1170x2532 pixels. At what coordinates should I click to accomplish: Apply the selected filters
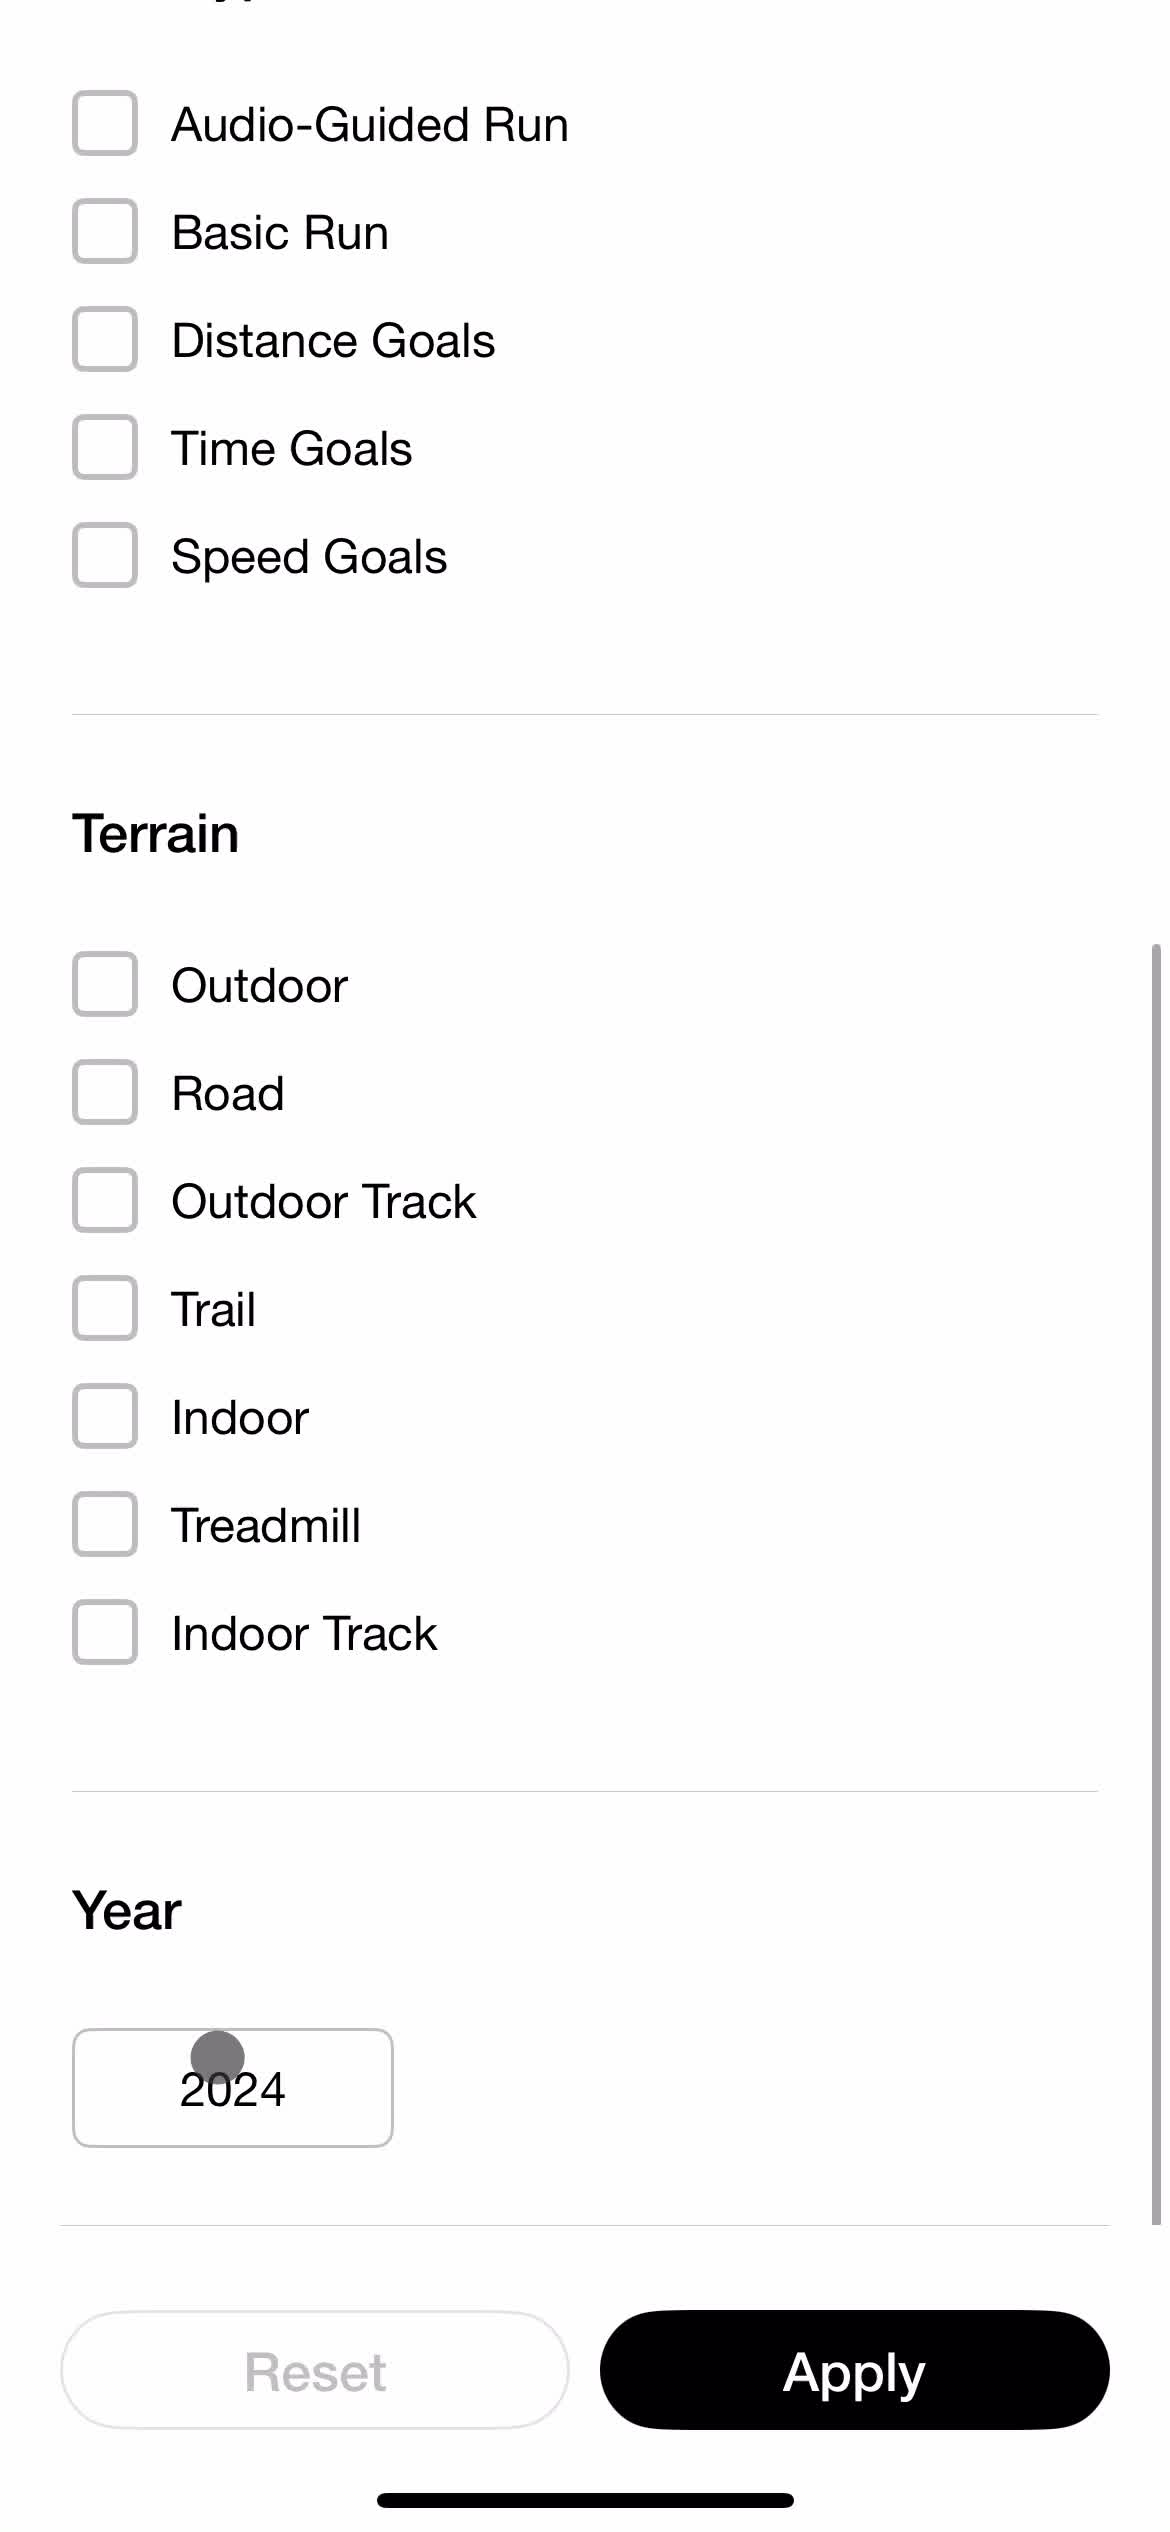(x=854, y=2370)
